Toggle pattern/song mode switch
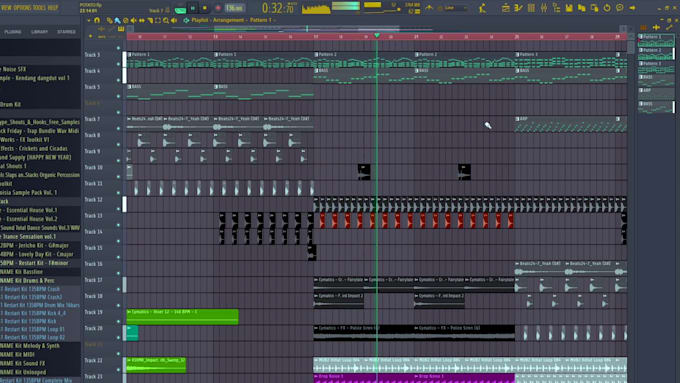Viewport: 680px width, 383px height. [180, 8]
